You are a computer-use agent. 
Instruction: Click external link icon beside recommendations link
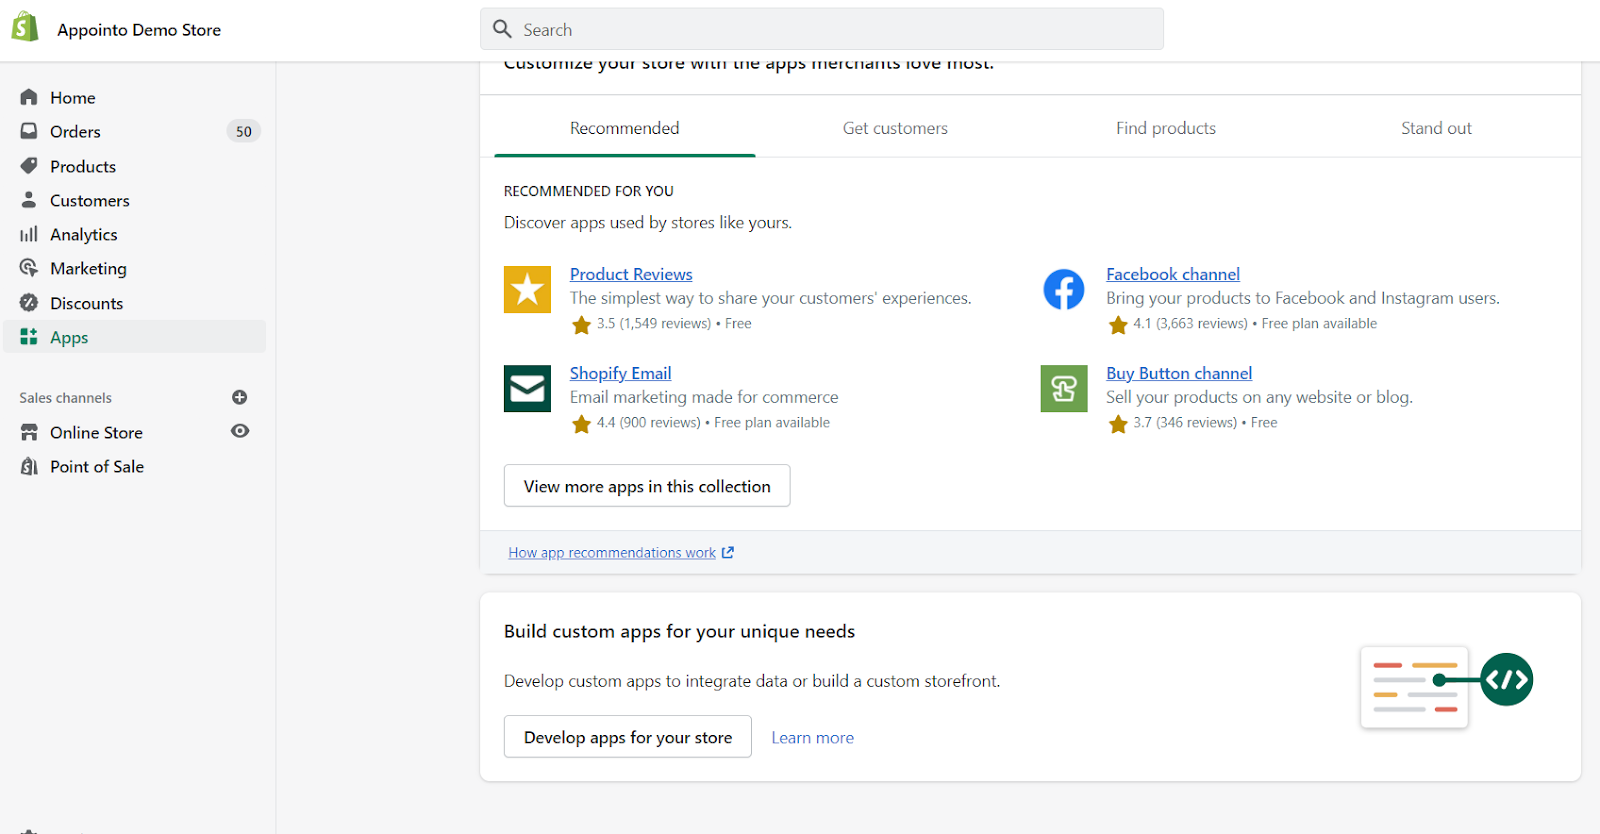pos(728,552)
